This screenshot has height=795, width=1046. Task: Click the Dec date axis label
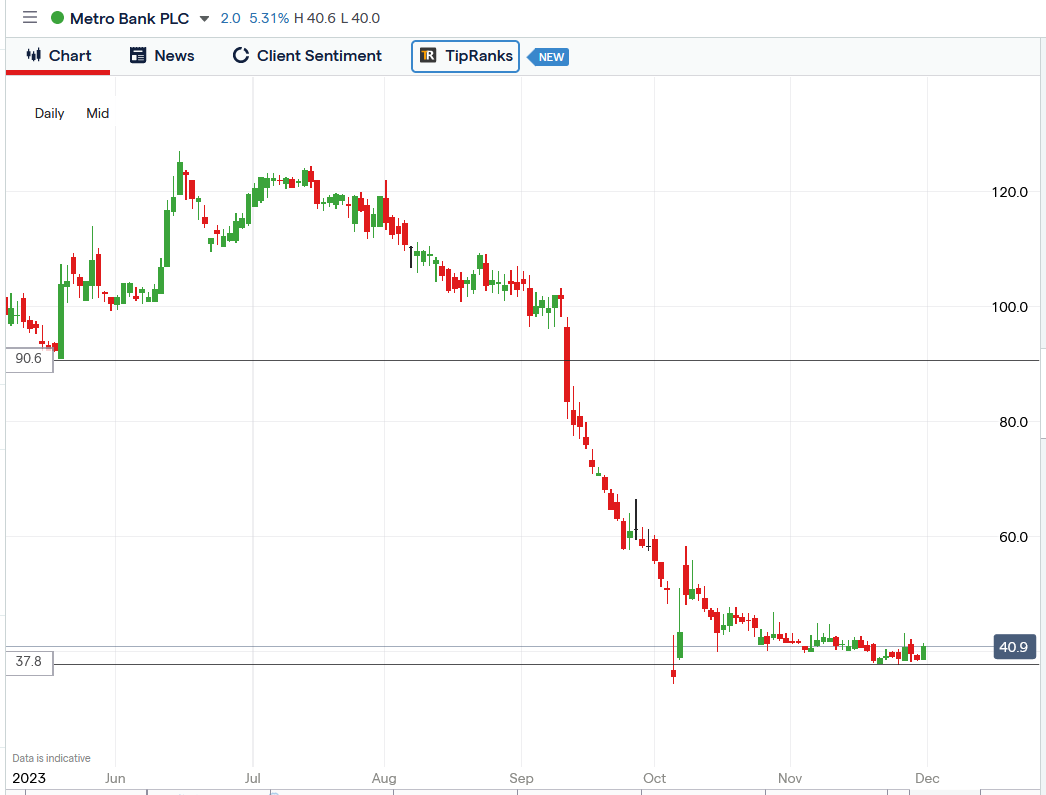(927, 778)
